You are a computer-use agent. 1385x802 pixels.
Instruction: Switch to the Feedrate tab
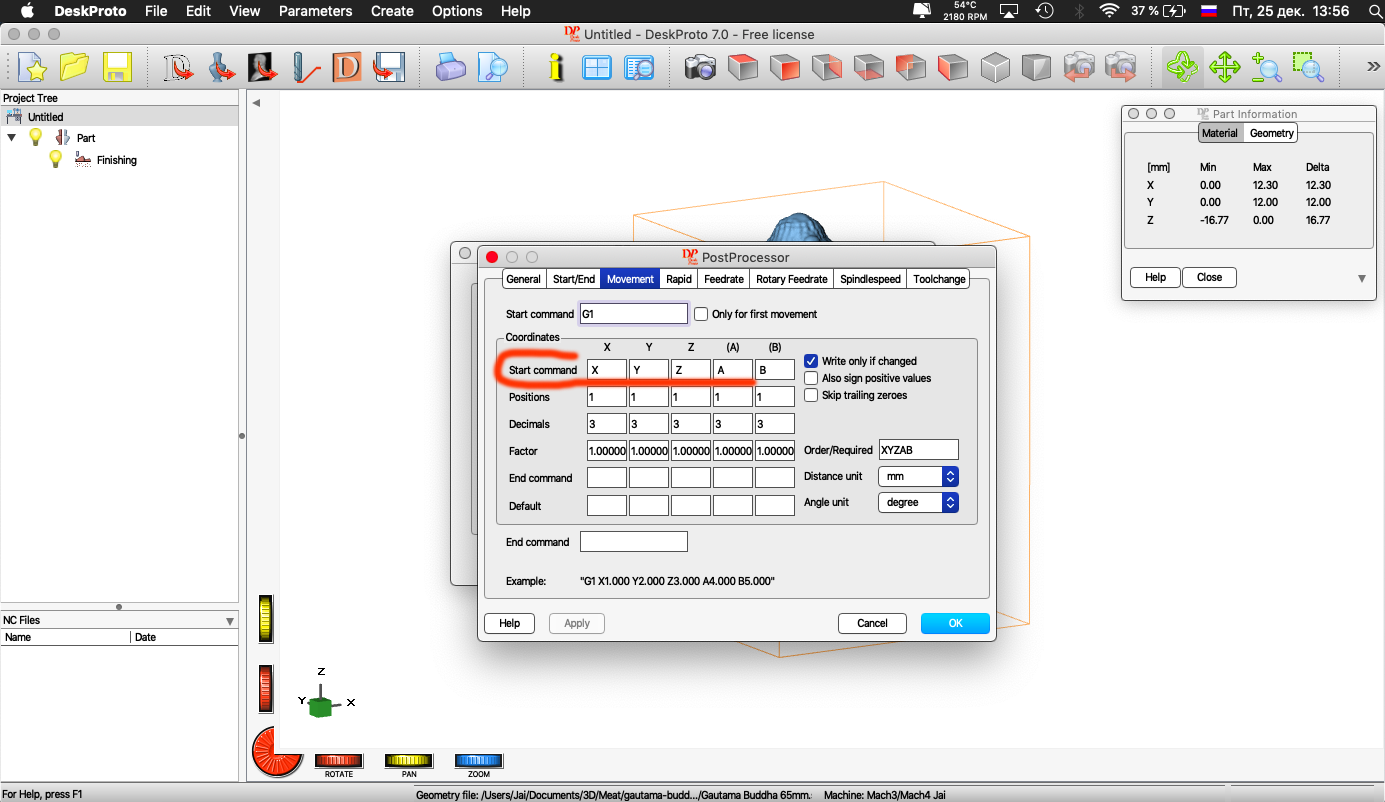724,279
